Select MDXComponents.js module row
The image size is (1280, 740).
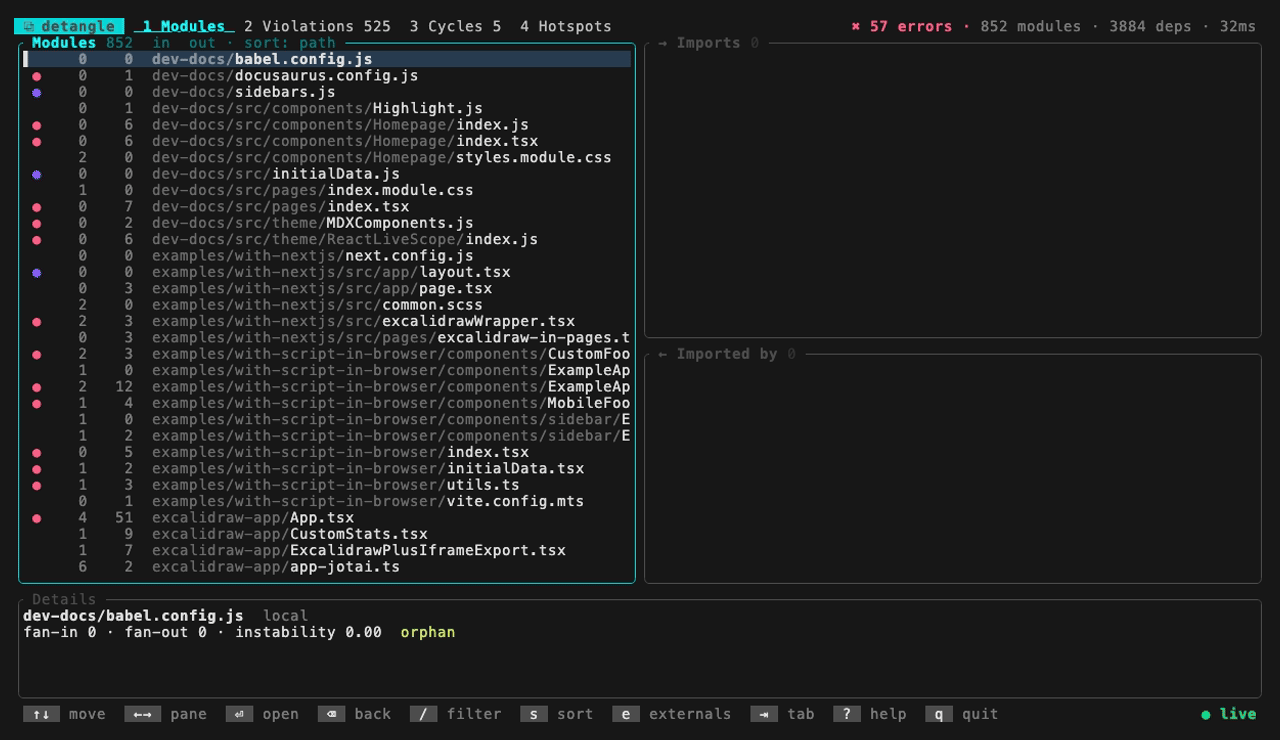[327, 223]
